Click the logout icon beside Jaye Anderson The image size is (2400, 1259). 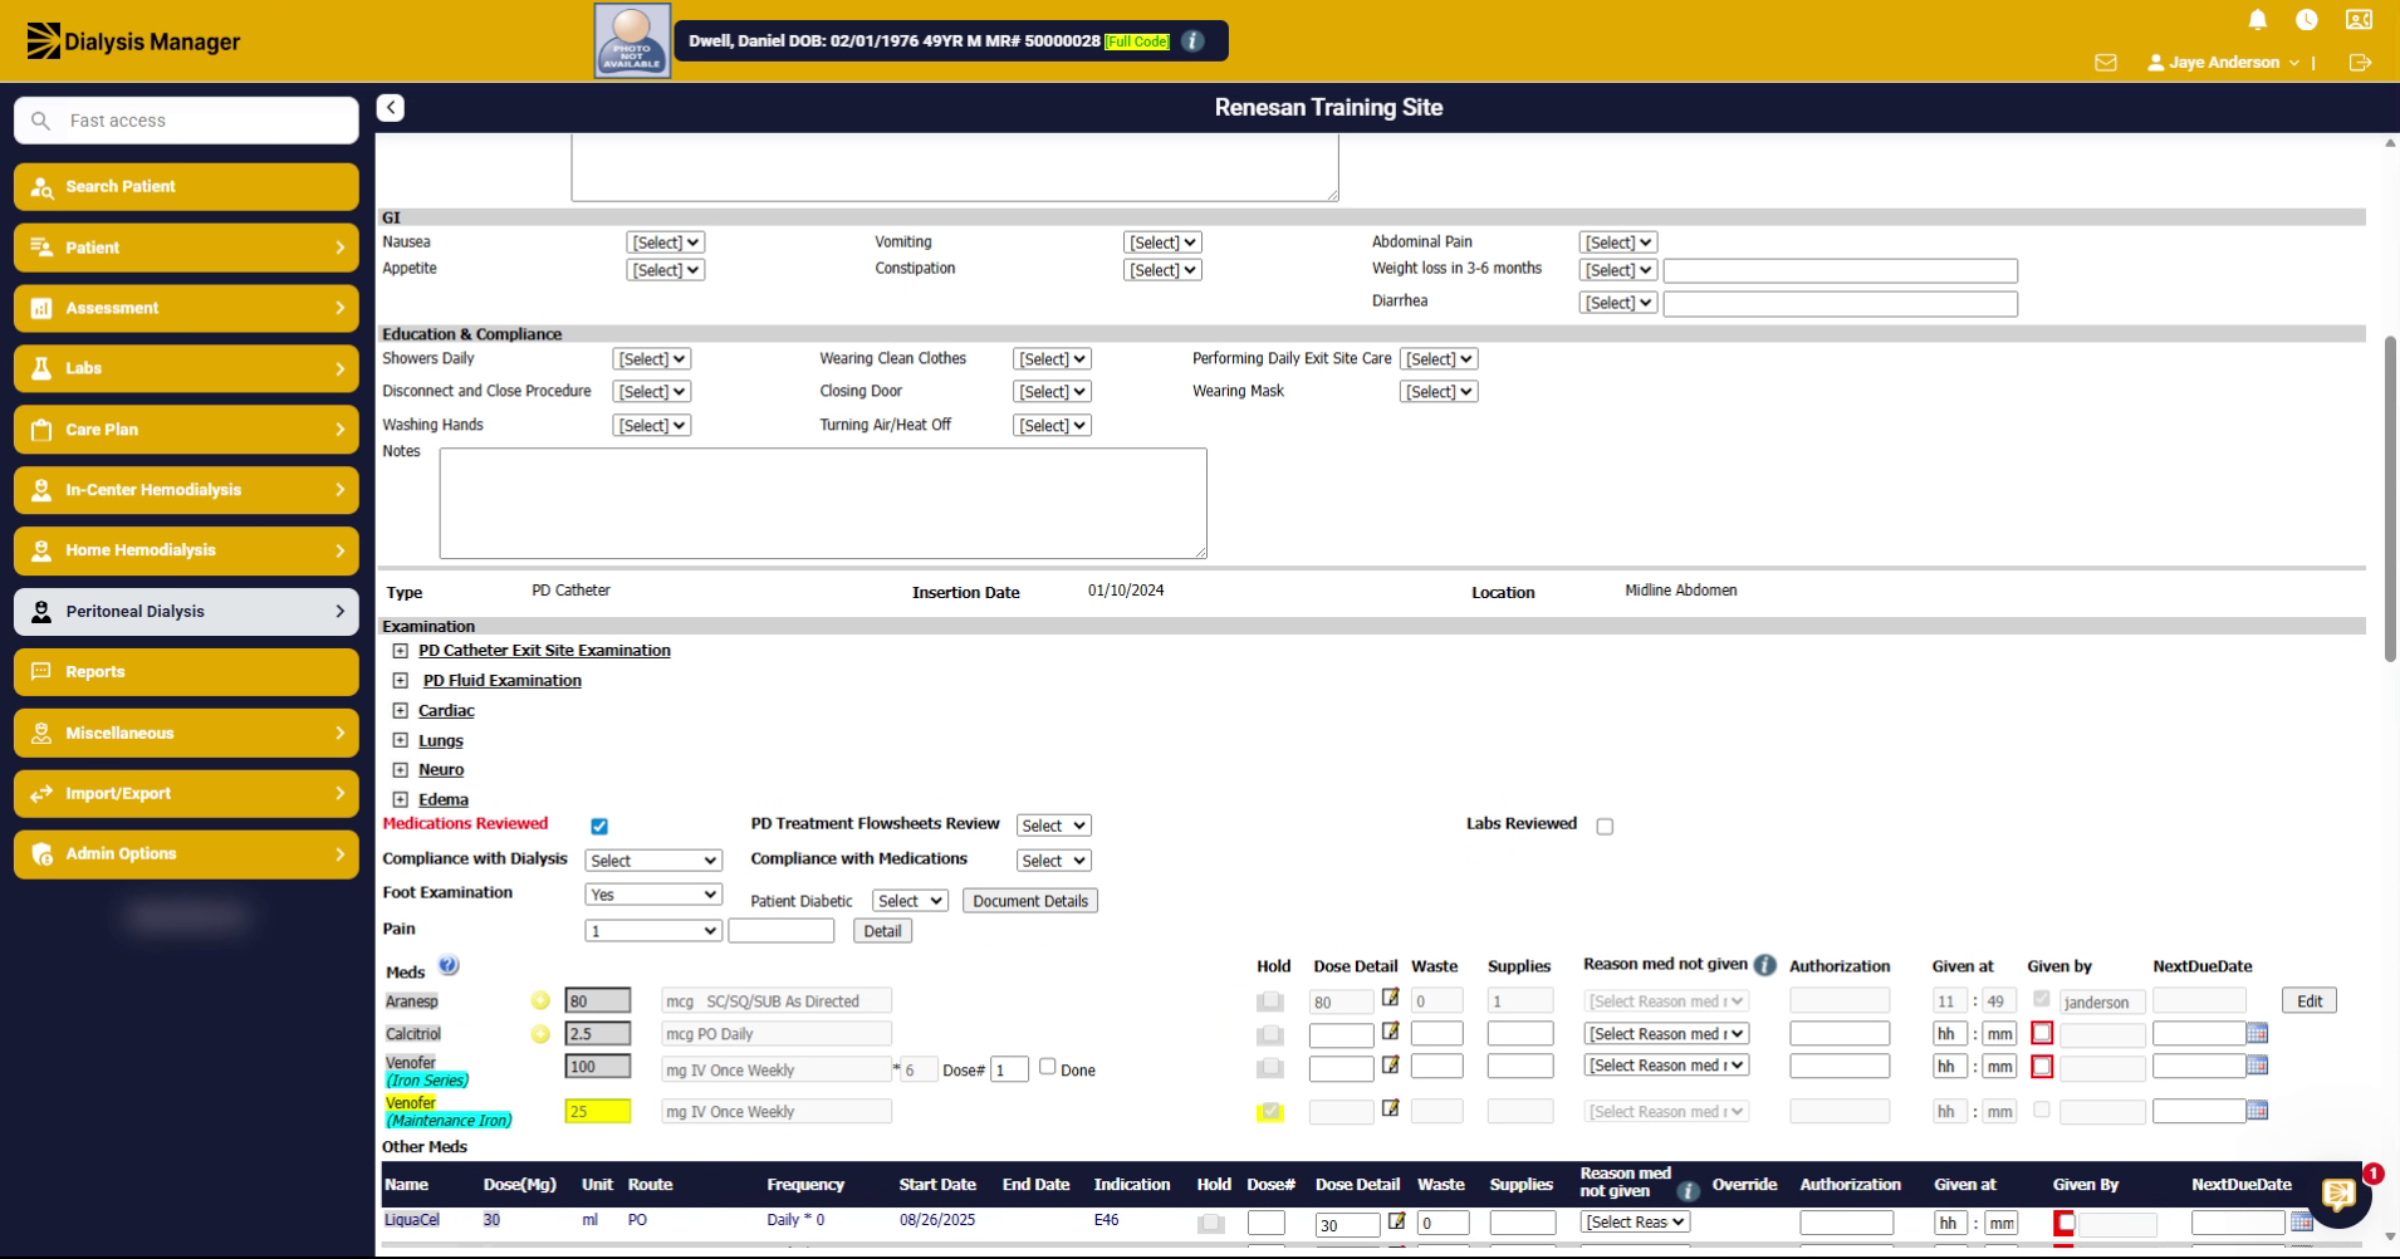(2360, 62)
